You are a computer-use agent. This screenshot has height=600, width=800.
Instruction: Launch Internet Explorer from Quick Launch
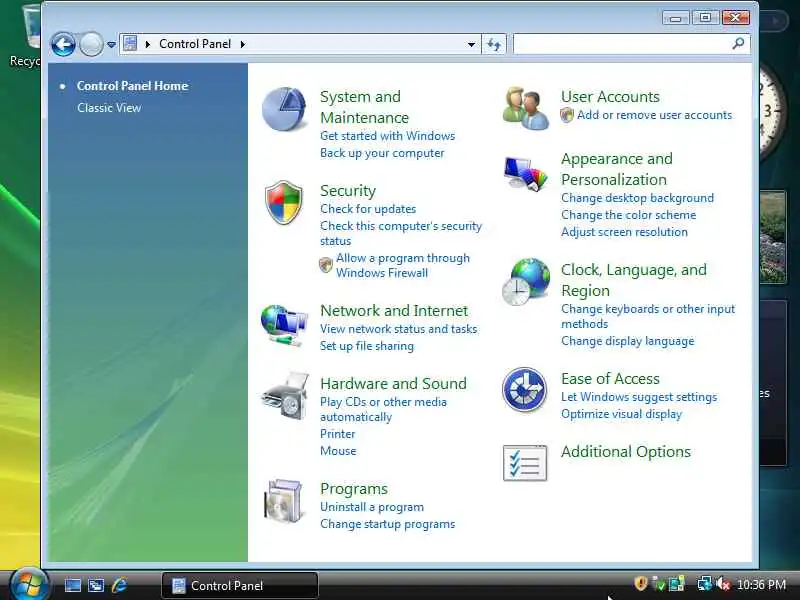[x=119, y=585]
